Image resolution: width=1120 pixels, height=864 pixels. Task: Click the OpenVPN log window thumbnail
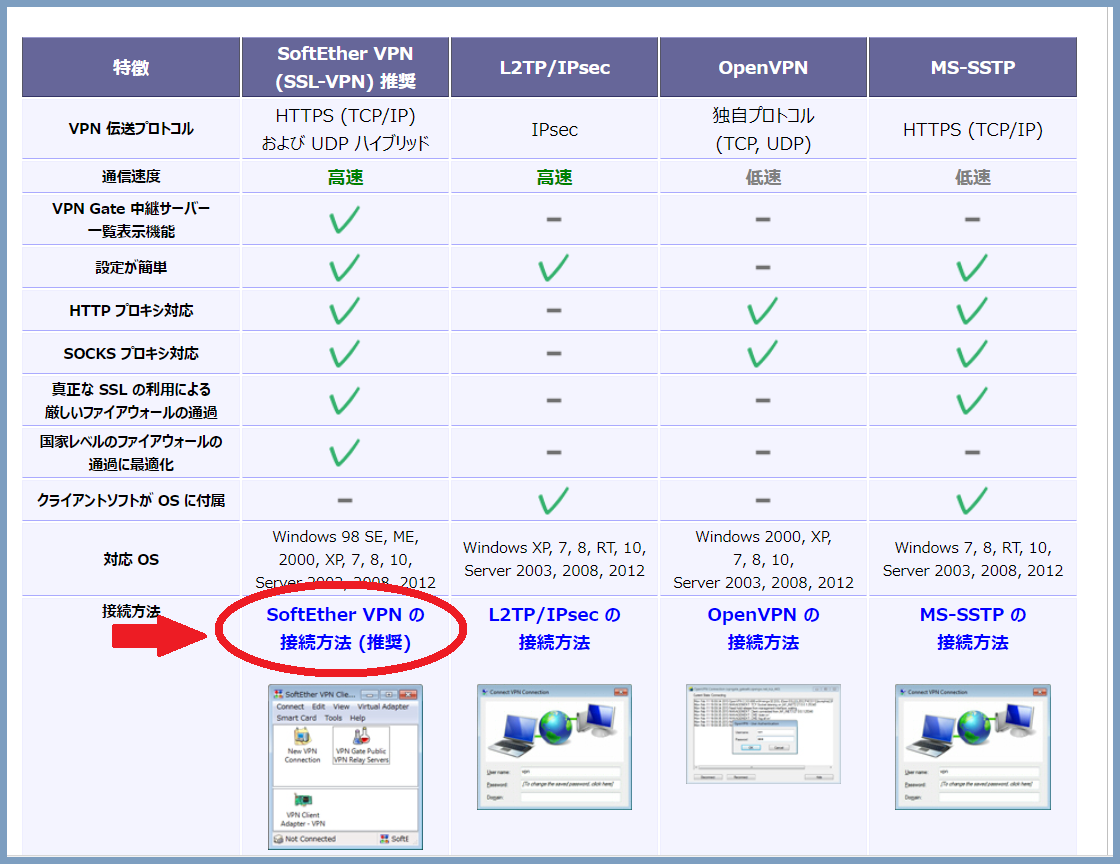click(x=763, y=733)
